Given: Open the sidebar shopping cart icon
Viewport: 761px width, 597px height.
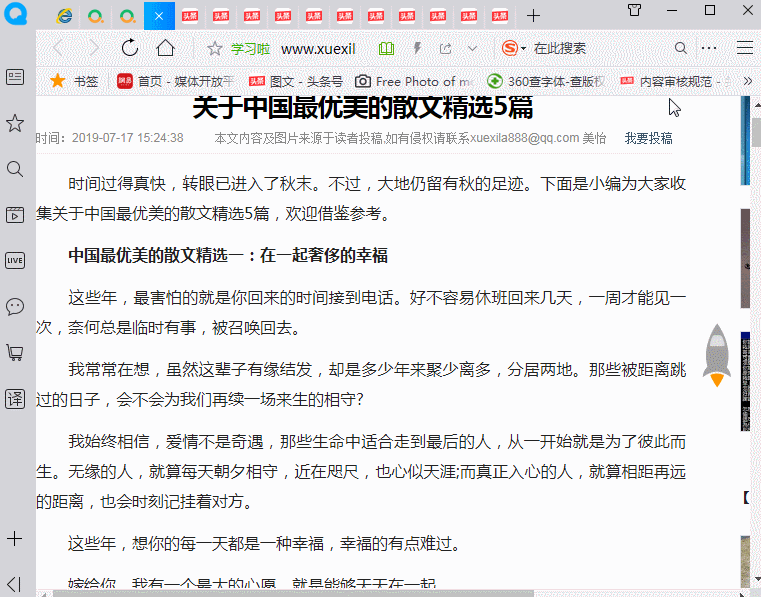Looking at the screenshot, I should pyautogui.click(x=15, y=353).
